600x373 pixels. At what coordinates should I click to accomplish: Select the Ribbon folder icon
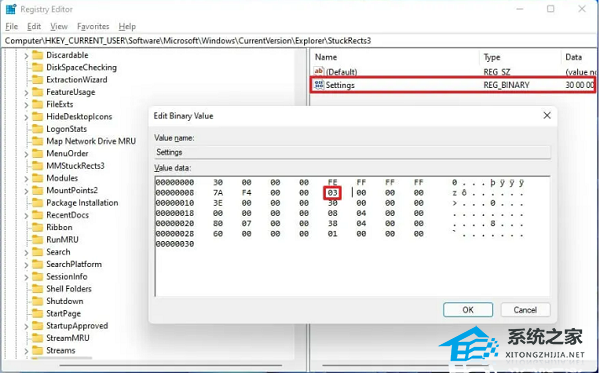pos(38,227)
